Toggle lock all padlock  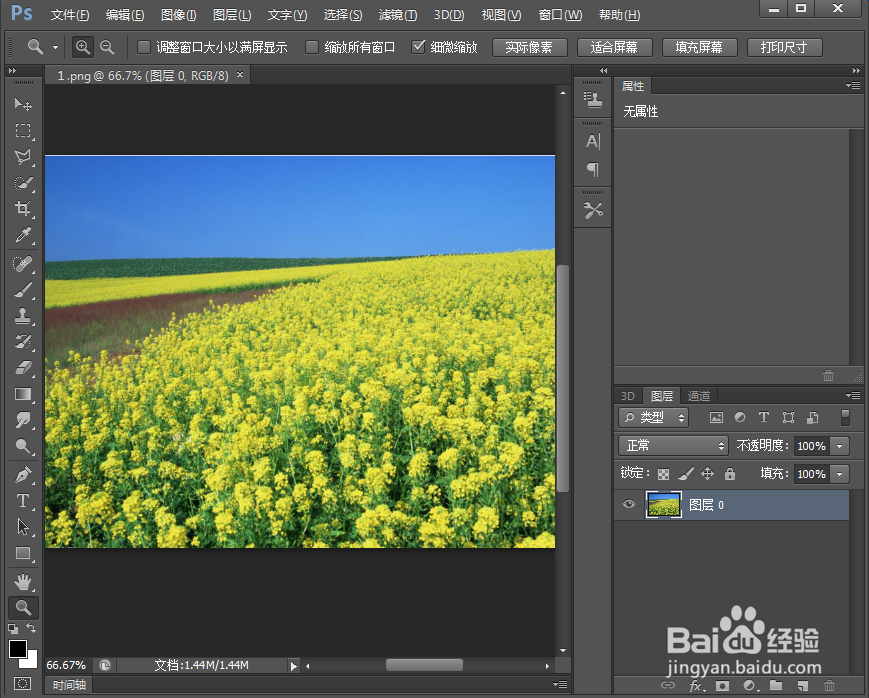730,474
